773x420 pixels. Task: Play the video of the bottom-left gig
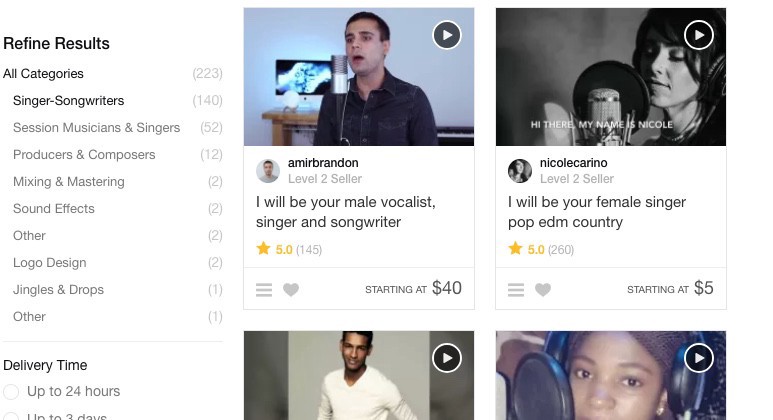point(446,357)
